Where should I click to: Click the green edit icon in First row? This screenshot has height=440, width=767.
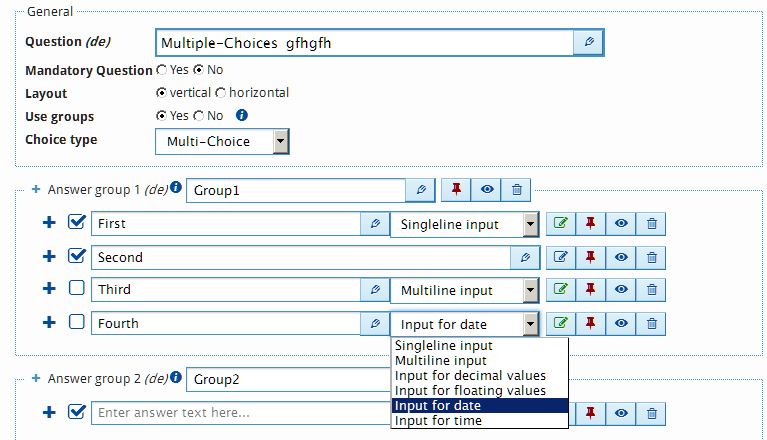click(560, 224)
